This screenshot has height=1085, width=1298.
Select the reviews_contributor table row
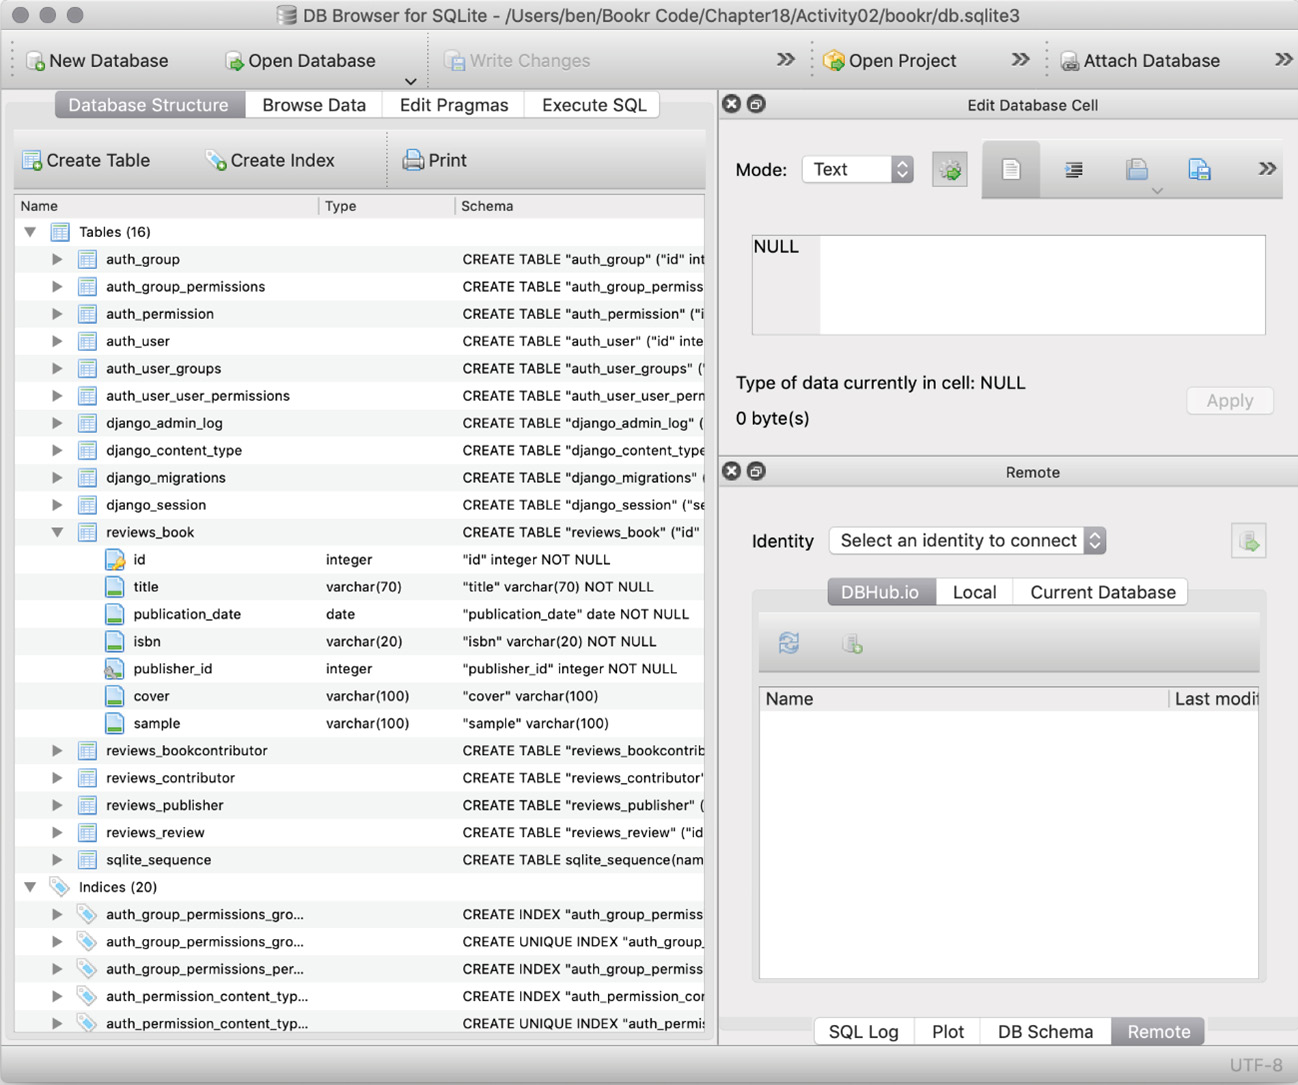tap(360, 778)
